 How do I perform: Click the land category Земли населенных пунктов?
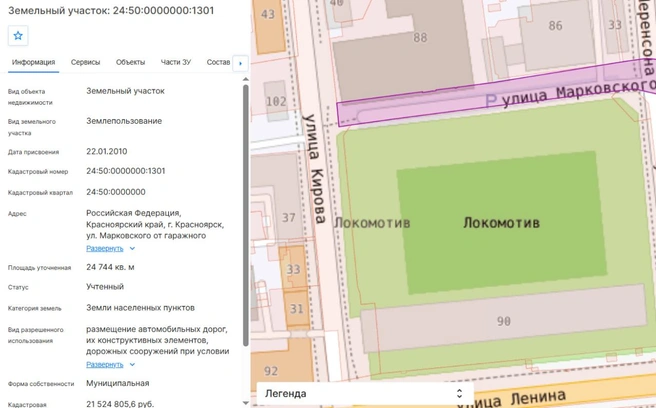click(x=140, y=308)
